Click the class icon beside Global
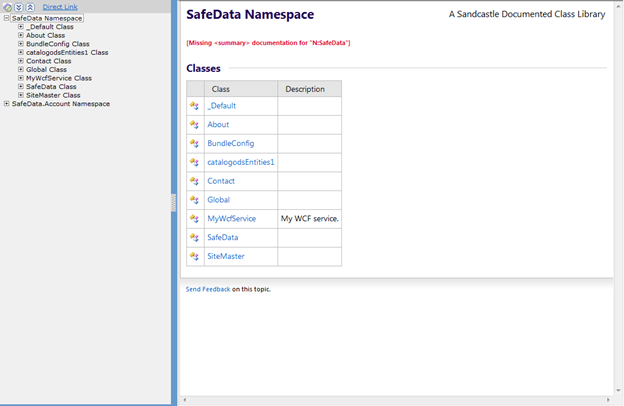Viewport: 624px width, 406px height. (x=195, y=200)
